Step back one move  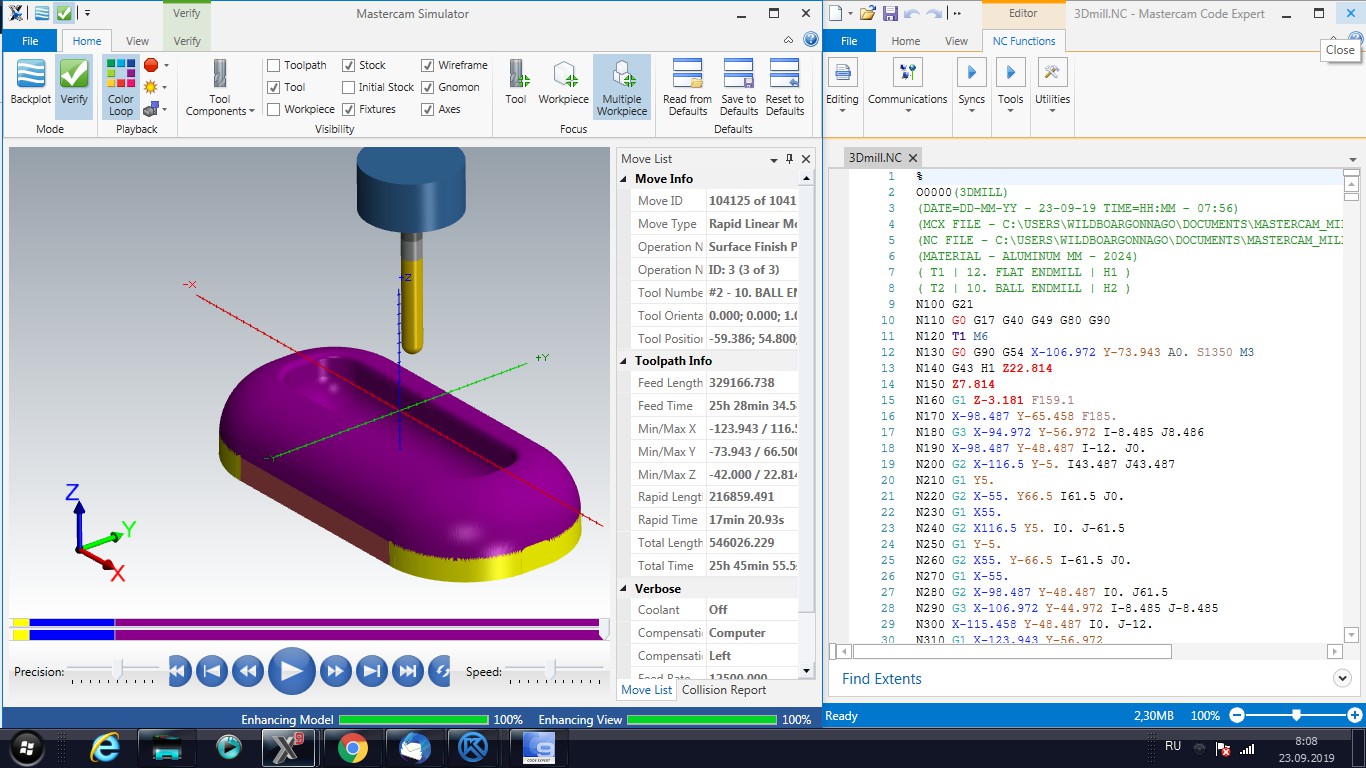tap(248, 671)
